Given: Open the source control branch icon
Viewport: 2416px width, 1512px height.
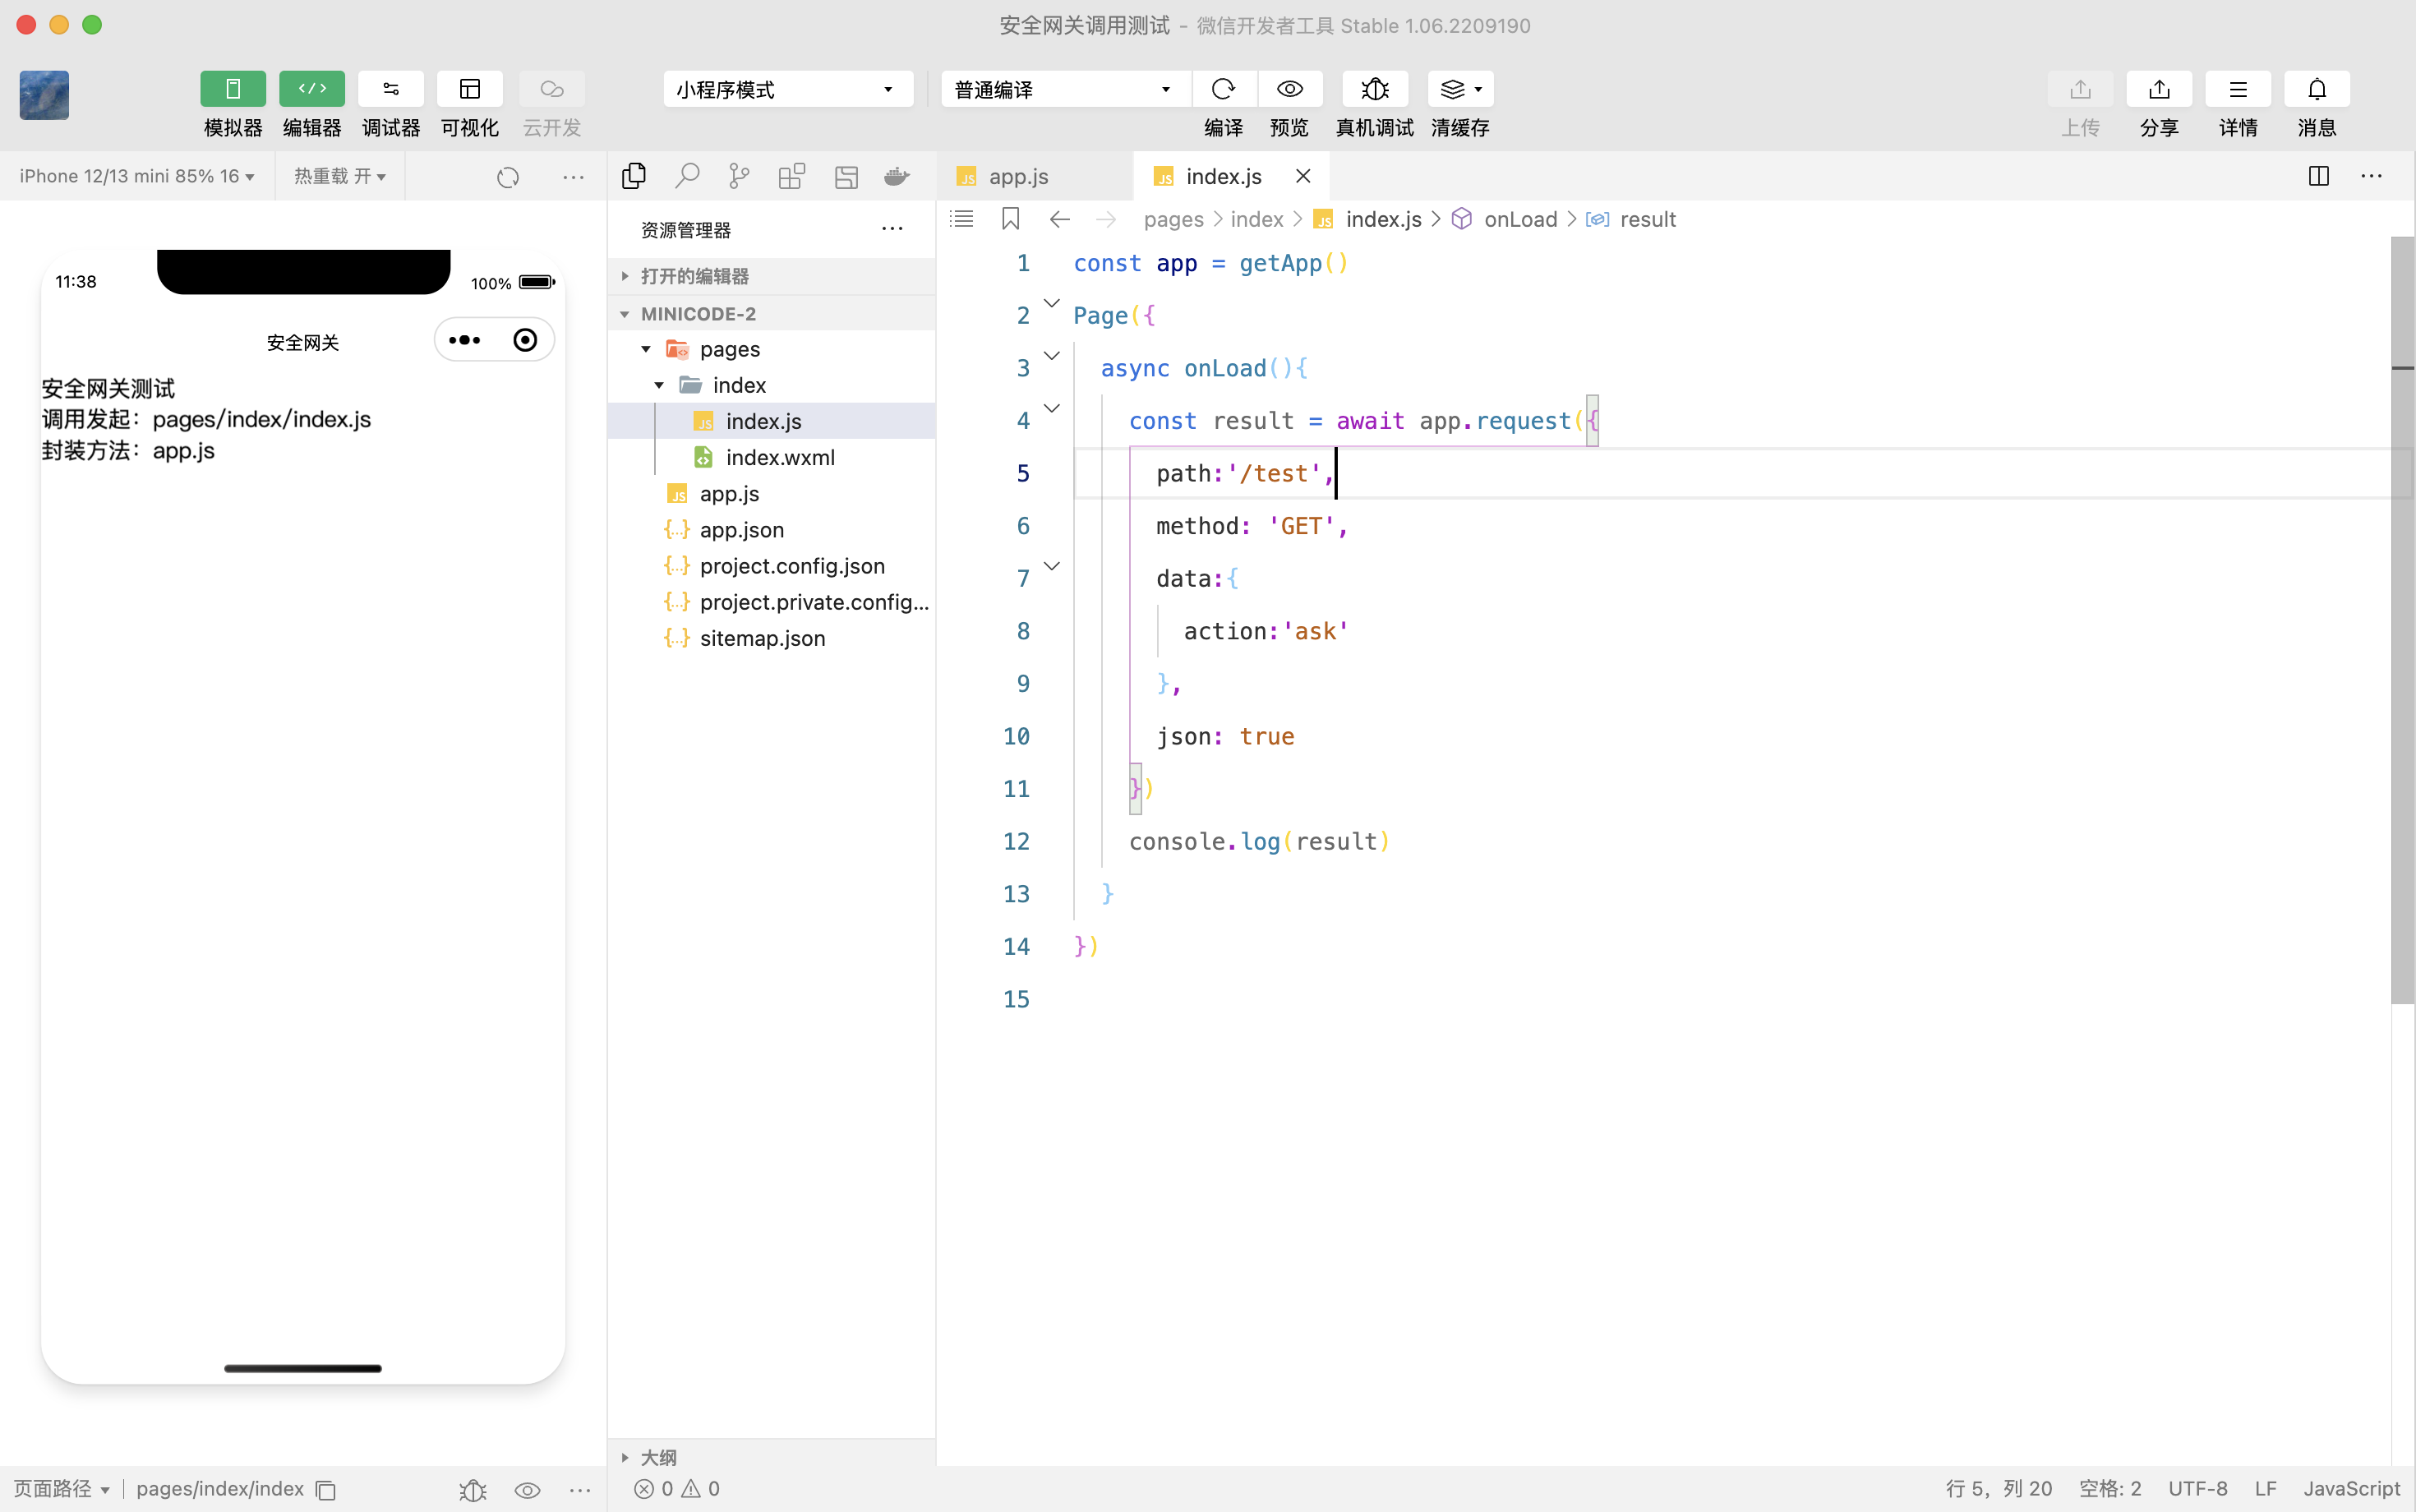Looking at the screenshot, I should point(739,176).
